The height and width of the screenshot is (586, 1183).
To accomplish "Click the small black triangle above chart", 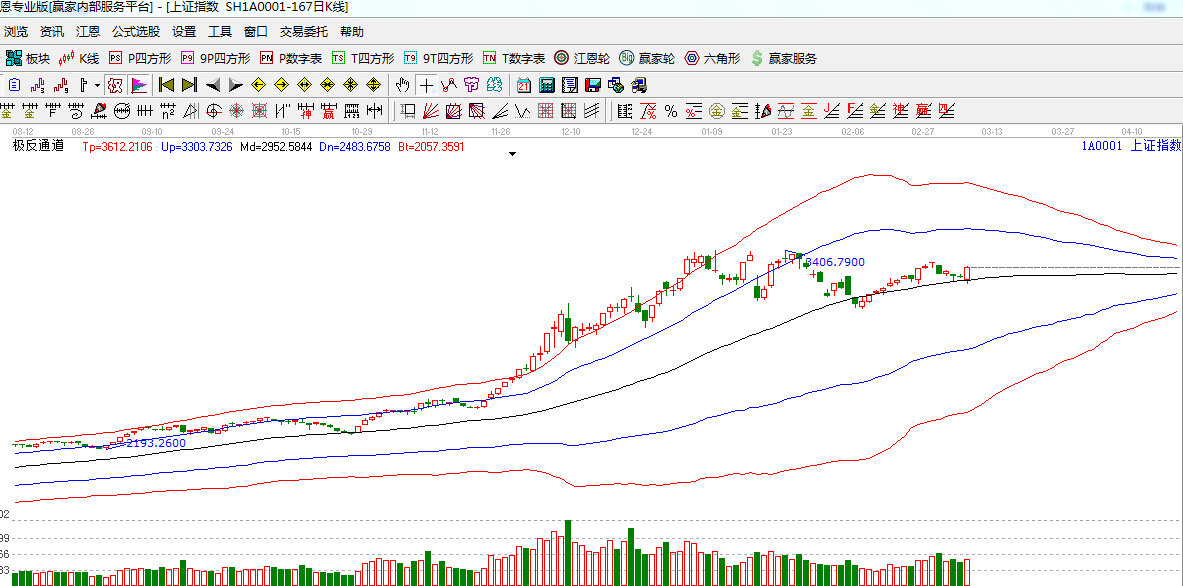I will click(512, 155).
